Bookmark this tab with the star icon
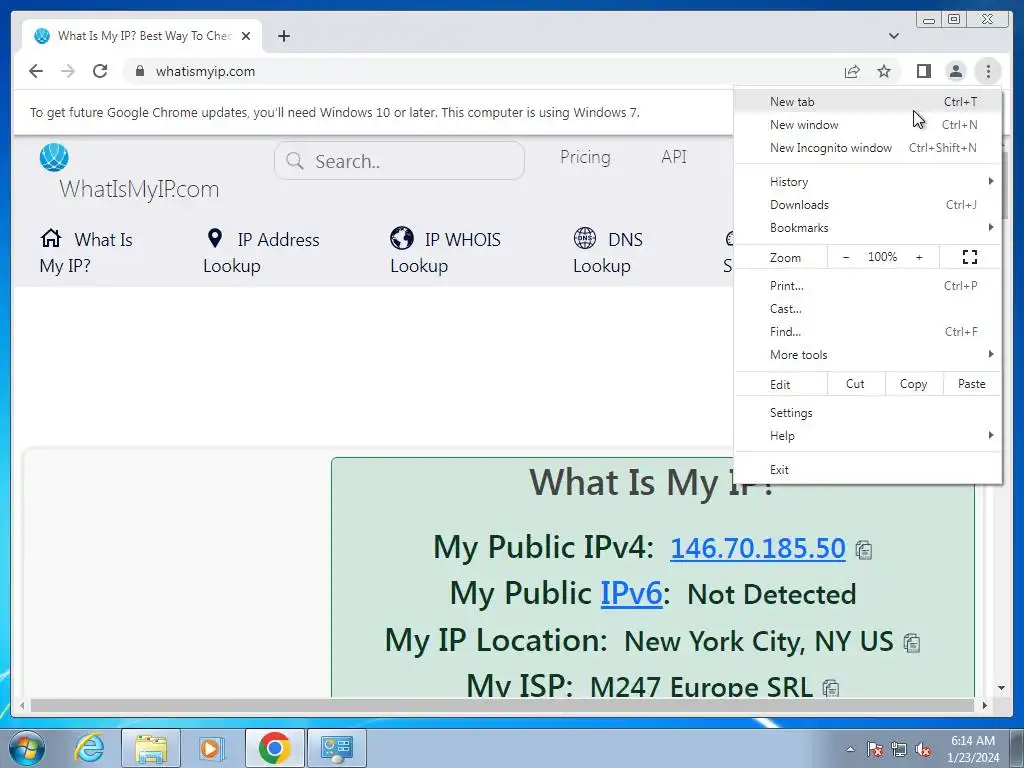This screenshot has width=1024, height=768. pyautogui.click(x=884, y=71)
